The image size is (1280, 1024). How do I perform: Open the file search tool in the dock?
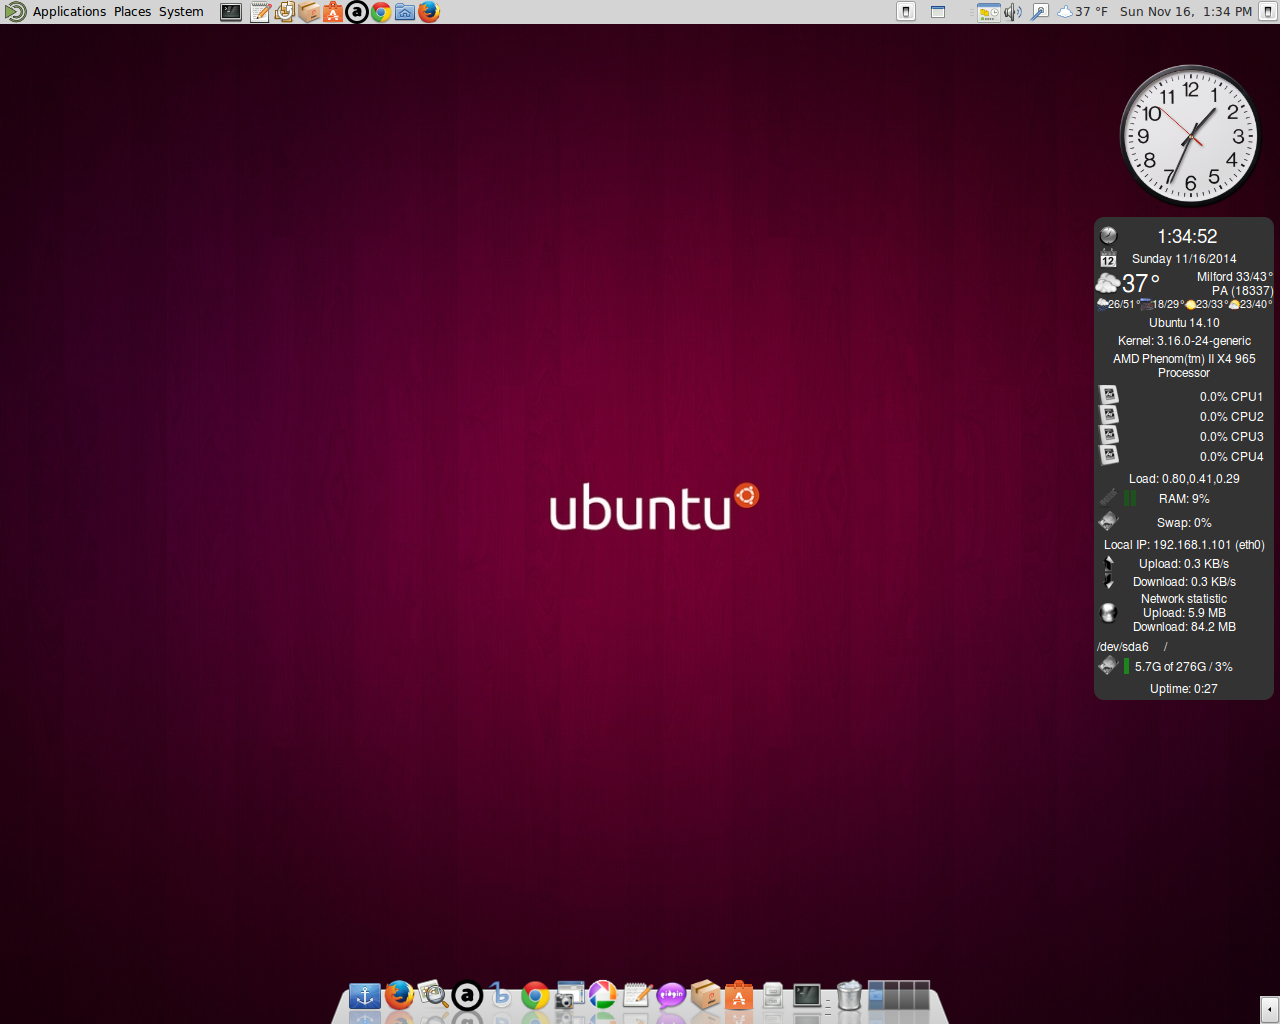433,996
